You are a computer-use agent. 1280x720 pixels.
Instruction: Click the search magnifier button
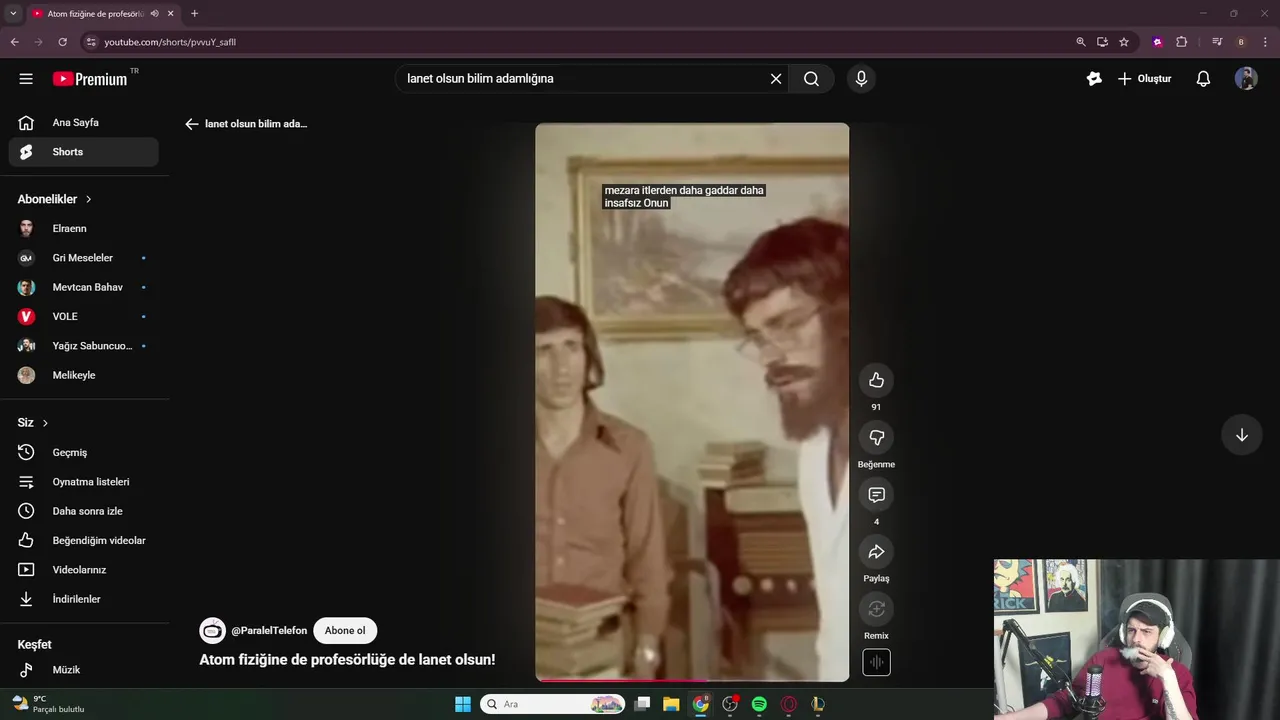(811, 79)
